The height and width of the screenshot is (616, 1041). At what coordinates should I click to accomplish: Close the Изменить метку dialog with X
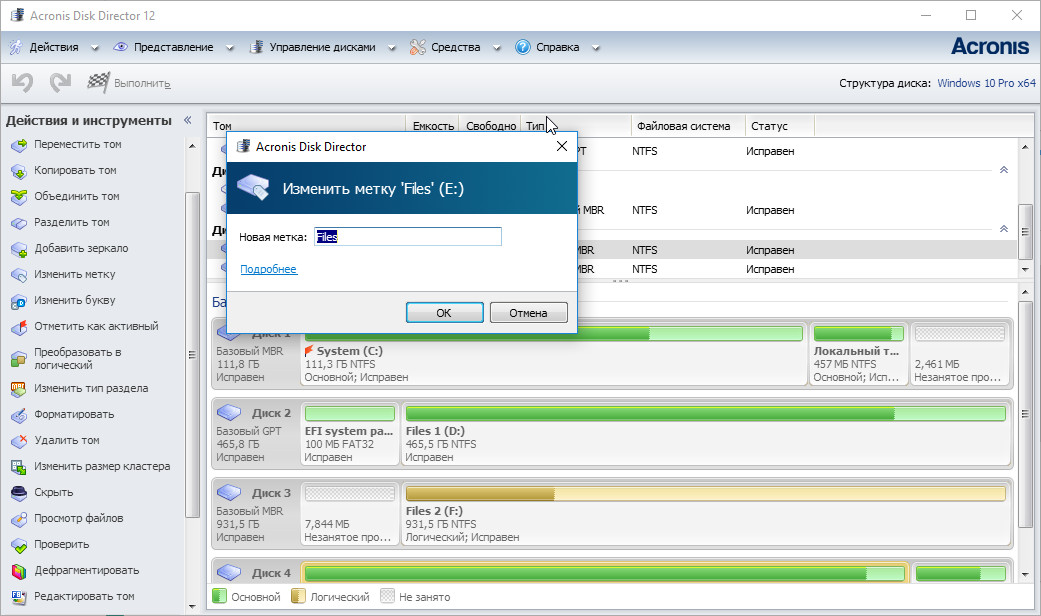[562, 146]
